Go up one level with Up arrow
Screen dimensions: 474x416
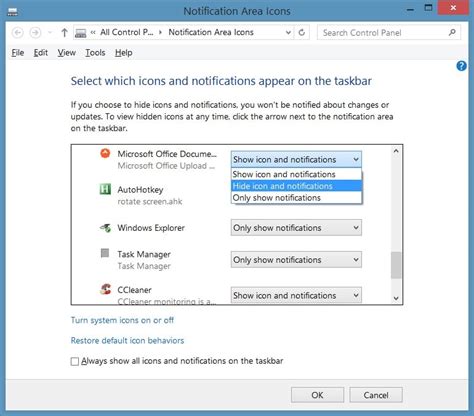[64, 33]
